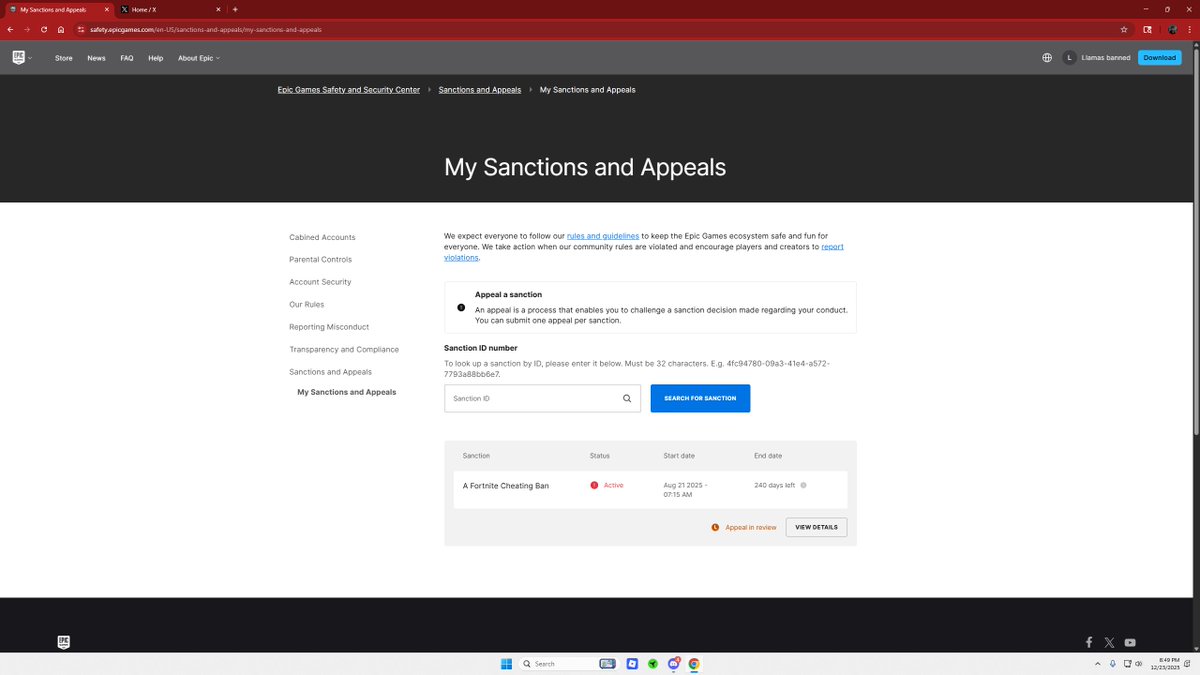Open the News menu item
Screen dimensions: 1200x675
96,58
